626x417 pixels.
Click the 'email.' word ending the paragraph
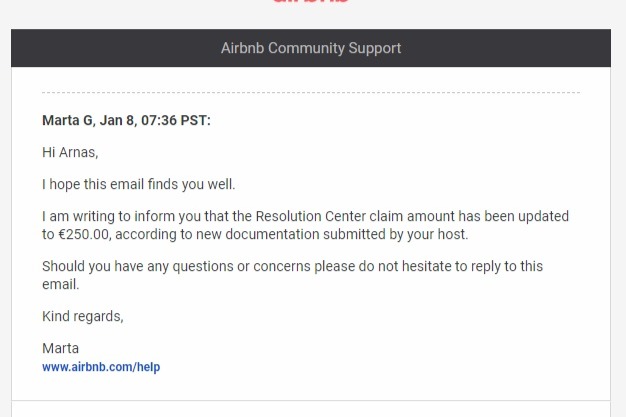61,284
